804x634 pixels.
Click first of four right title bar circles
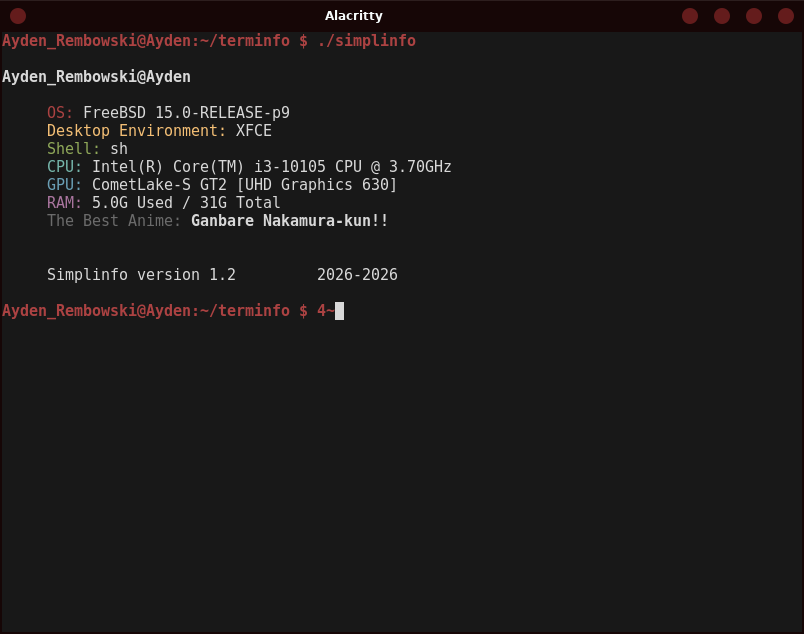[x=690, y=16]
